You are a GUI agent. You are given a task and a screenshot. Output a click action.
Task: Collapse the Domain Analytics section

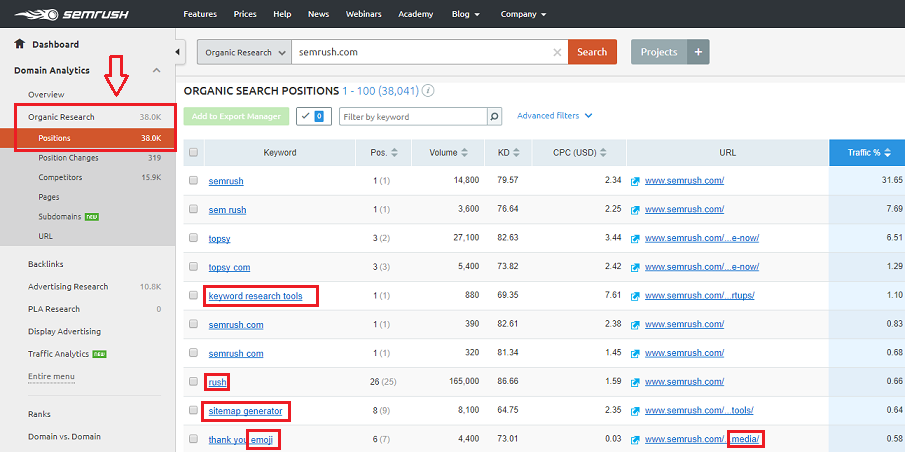[x=156, y=70]
